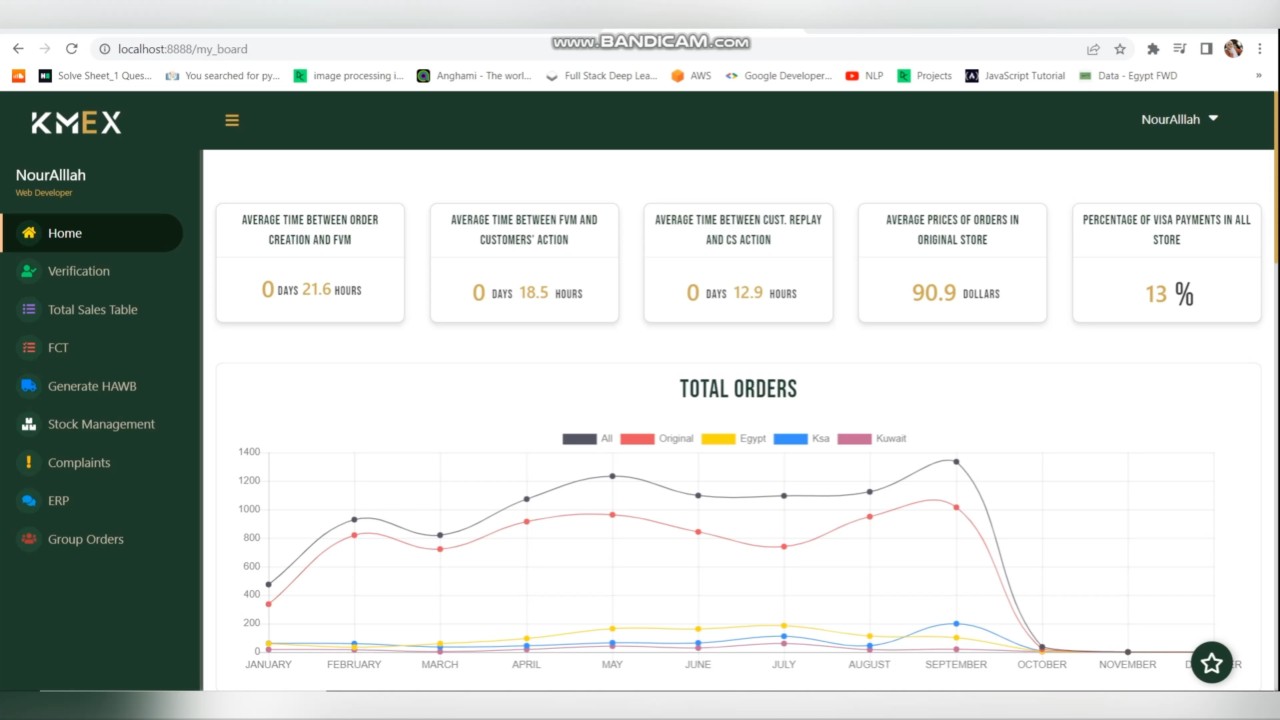
Task: Open the AWS bookmark
Action: (691, 76)
